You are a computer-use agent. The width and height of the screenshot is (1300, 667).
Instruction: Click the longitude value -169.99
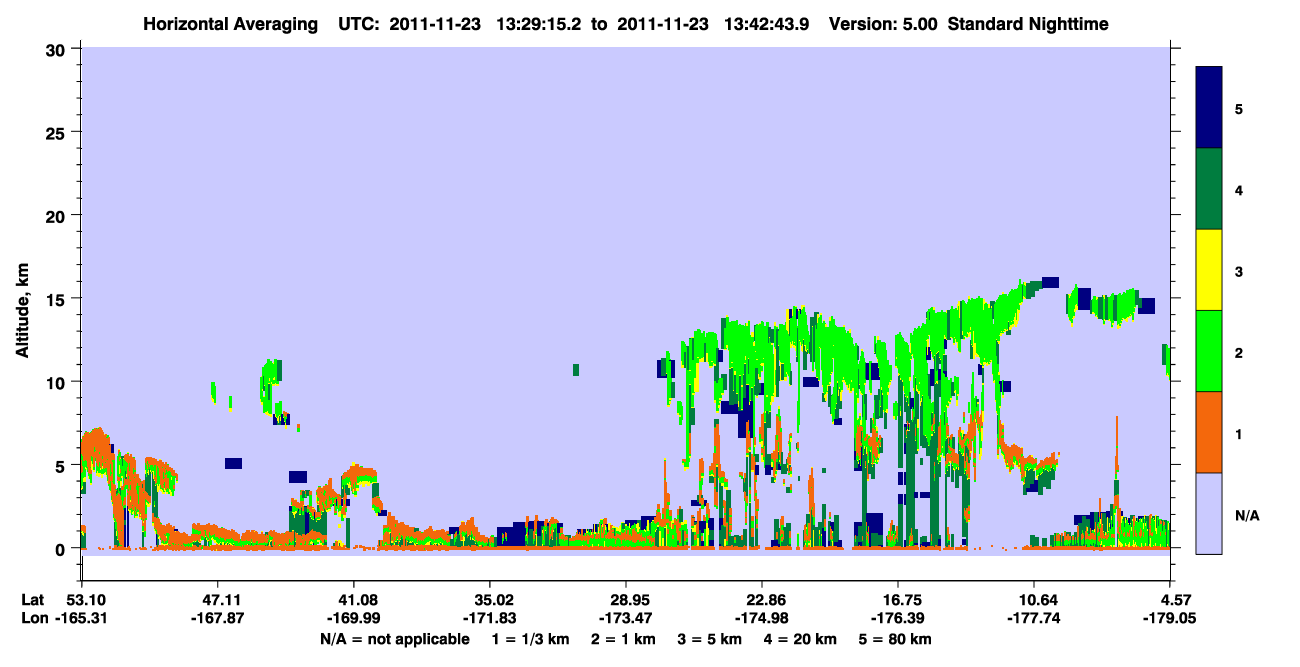(353, 618)
